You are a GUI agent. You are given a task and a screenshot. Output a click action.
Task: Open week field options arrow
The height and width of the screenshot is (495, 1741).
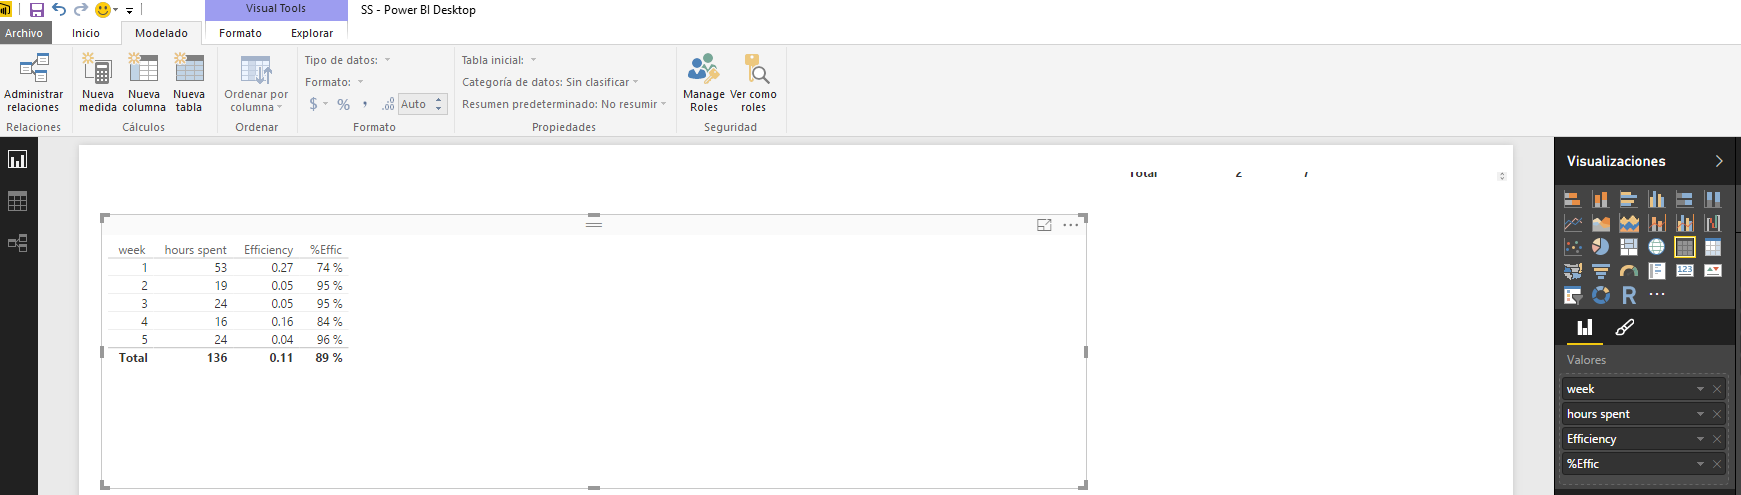point(1700,389)
